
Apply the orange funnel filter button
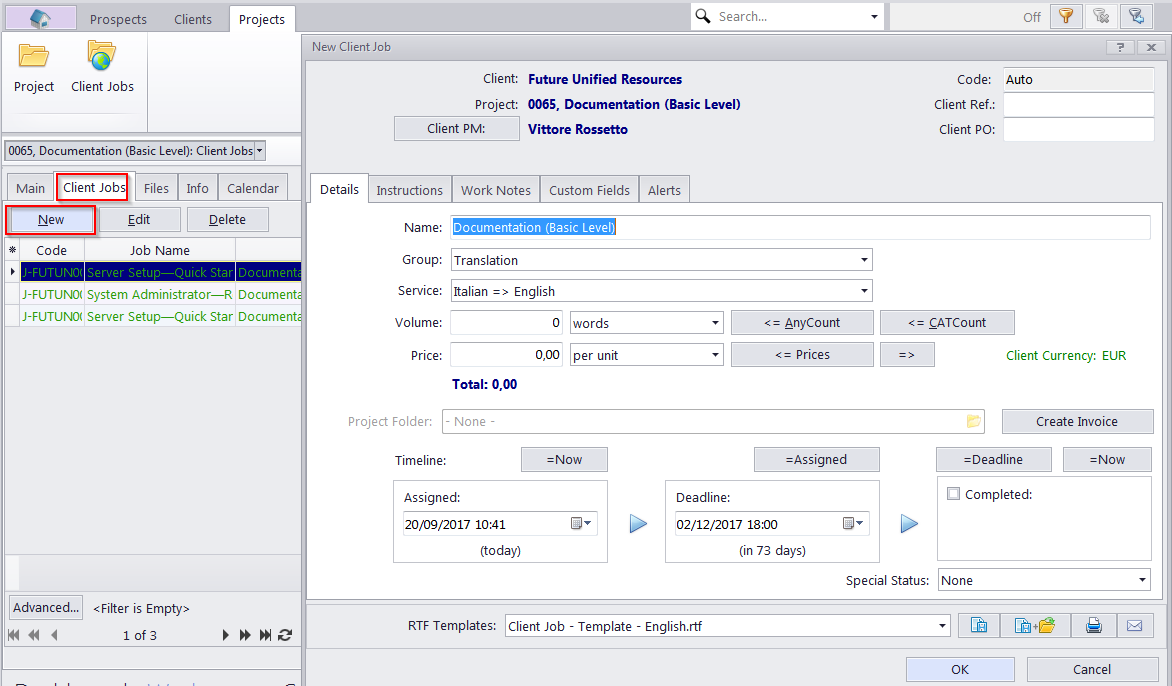point(1066,16)
